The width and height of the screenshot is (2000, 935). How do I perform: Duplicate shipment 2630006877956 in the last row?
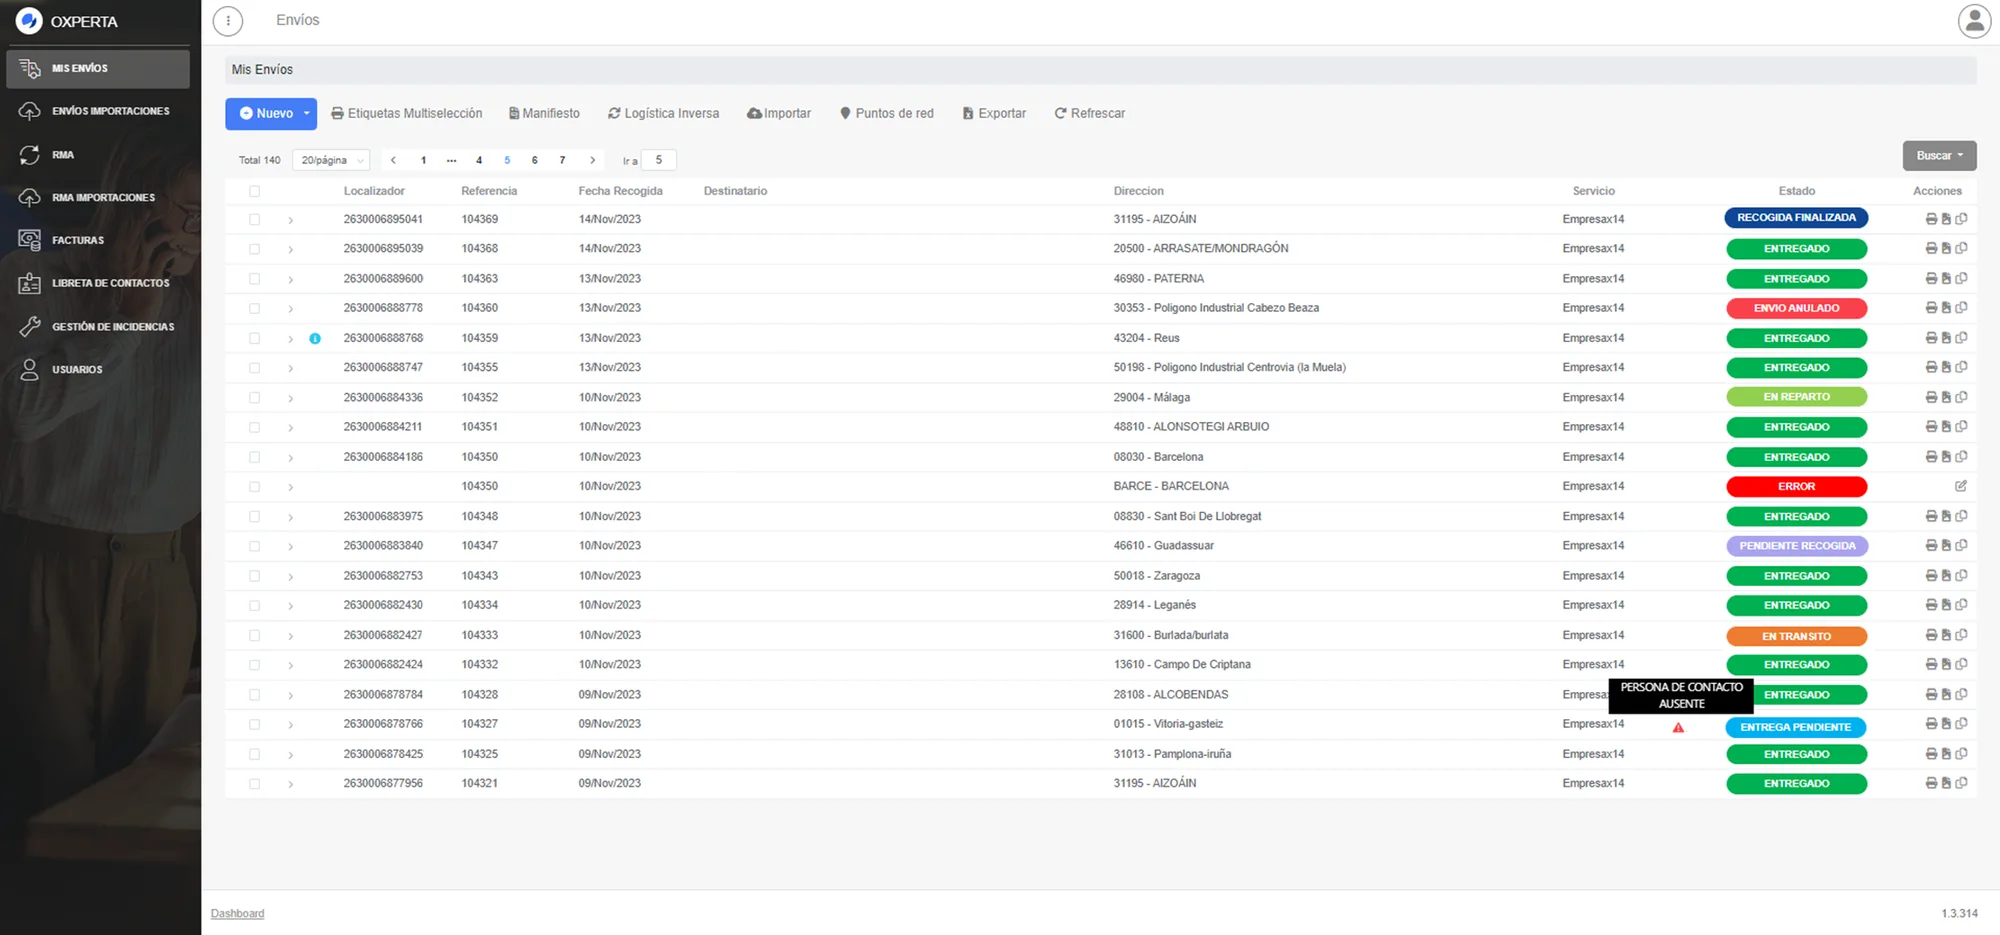coord(1961,783)
